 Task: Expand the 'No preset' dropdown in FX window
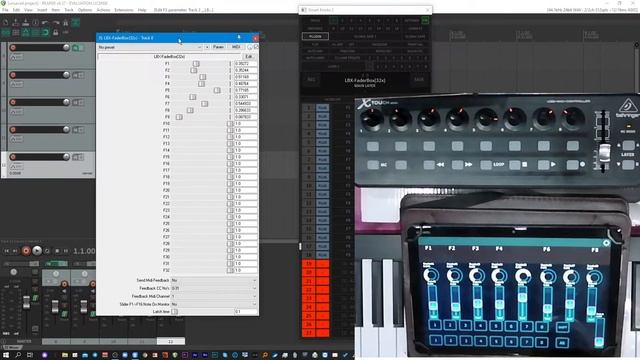(x=150, y=47)
